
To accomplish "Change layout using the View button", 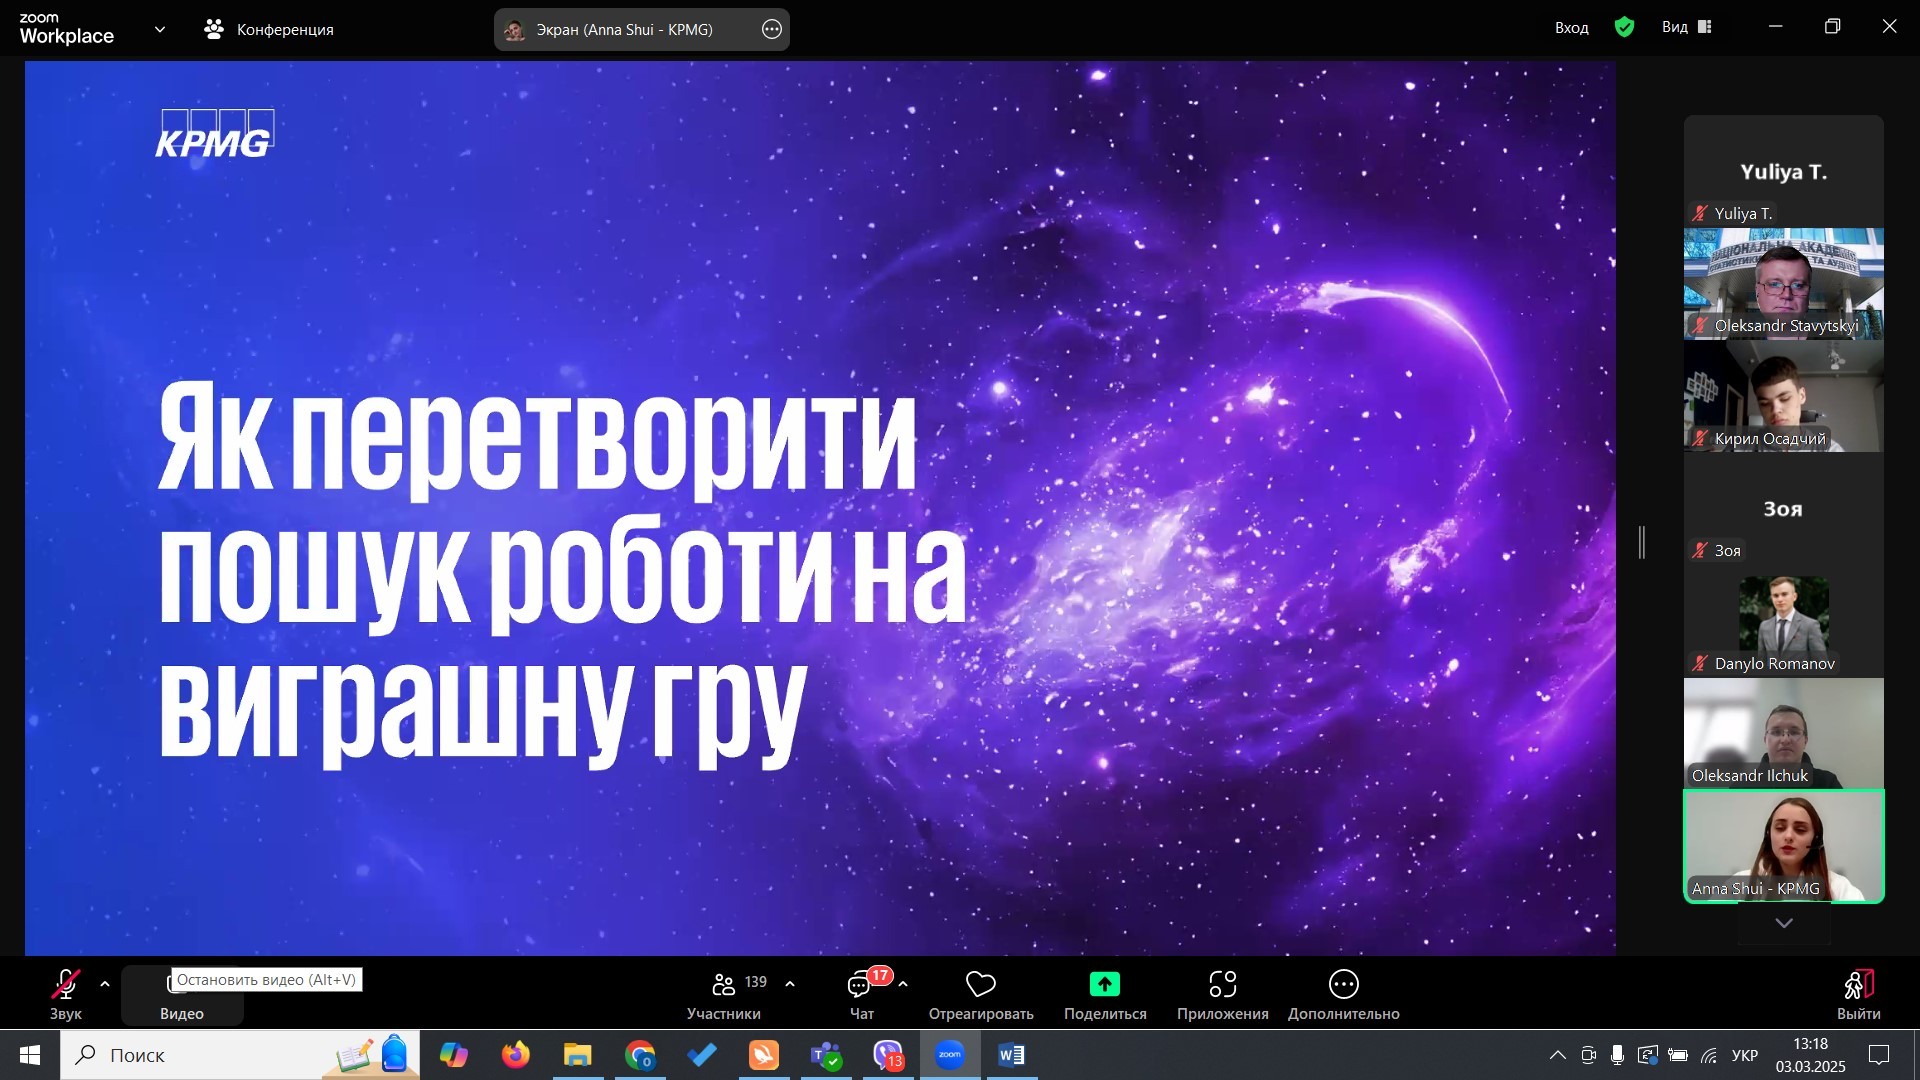I will (x=1687, y=28).
